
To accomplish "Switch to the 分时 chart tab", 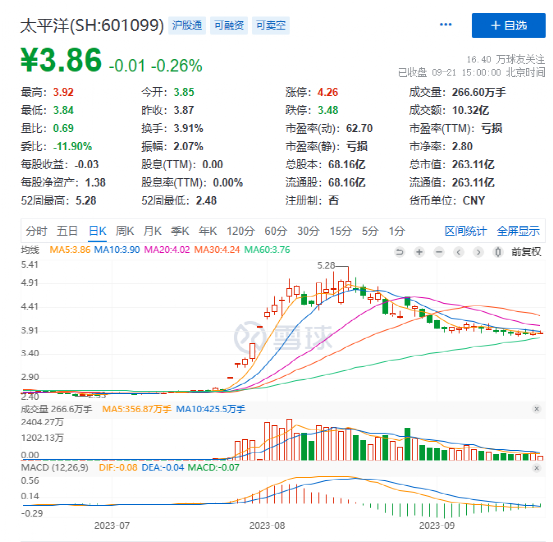I will [x=36, y=231].
